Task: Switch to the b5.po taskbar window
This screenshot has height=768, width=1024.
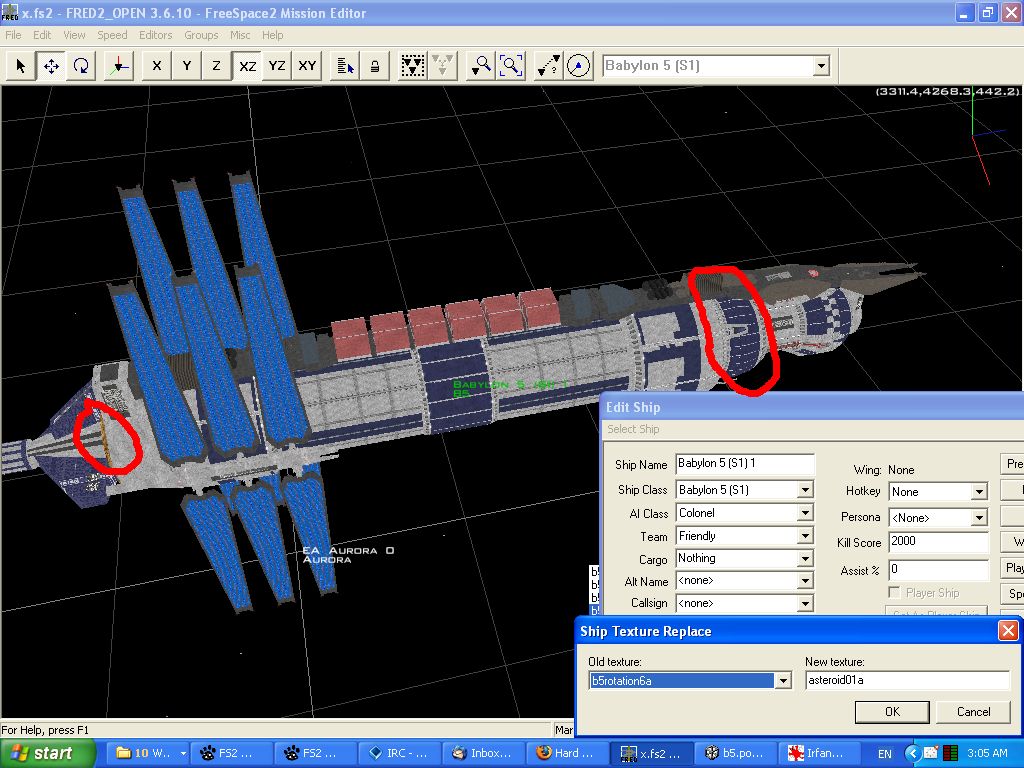Action: coord(735,753)
